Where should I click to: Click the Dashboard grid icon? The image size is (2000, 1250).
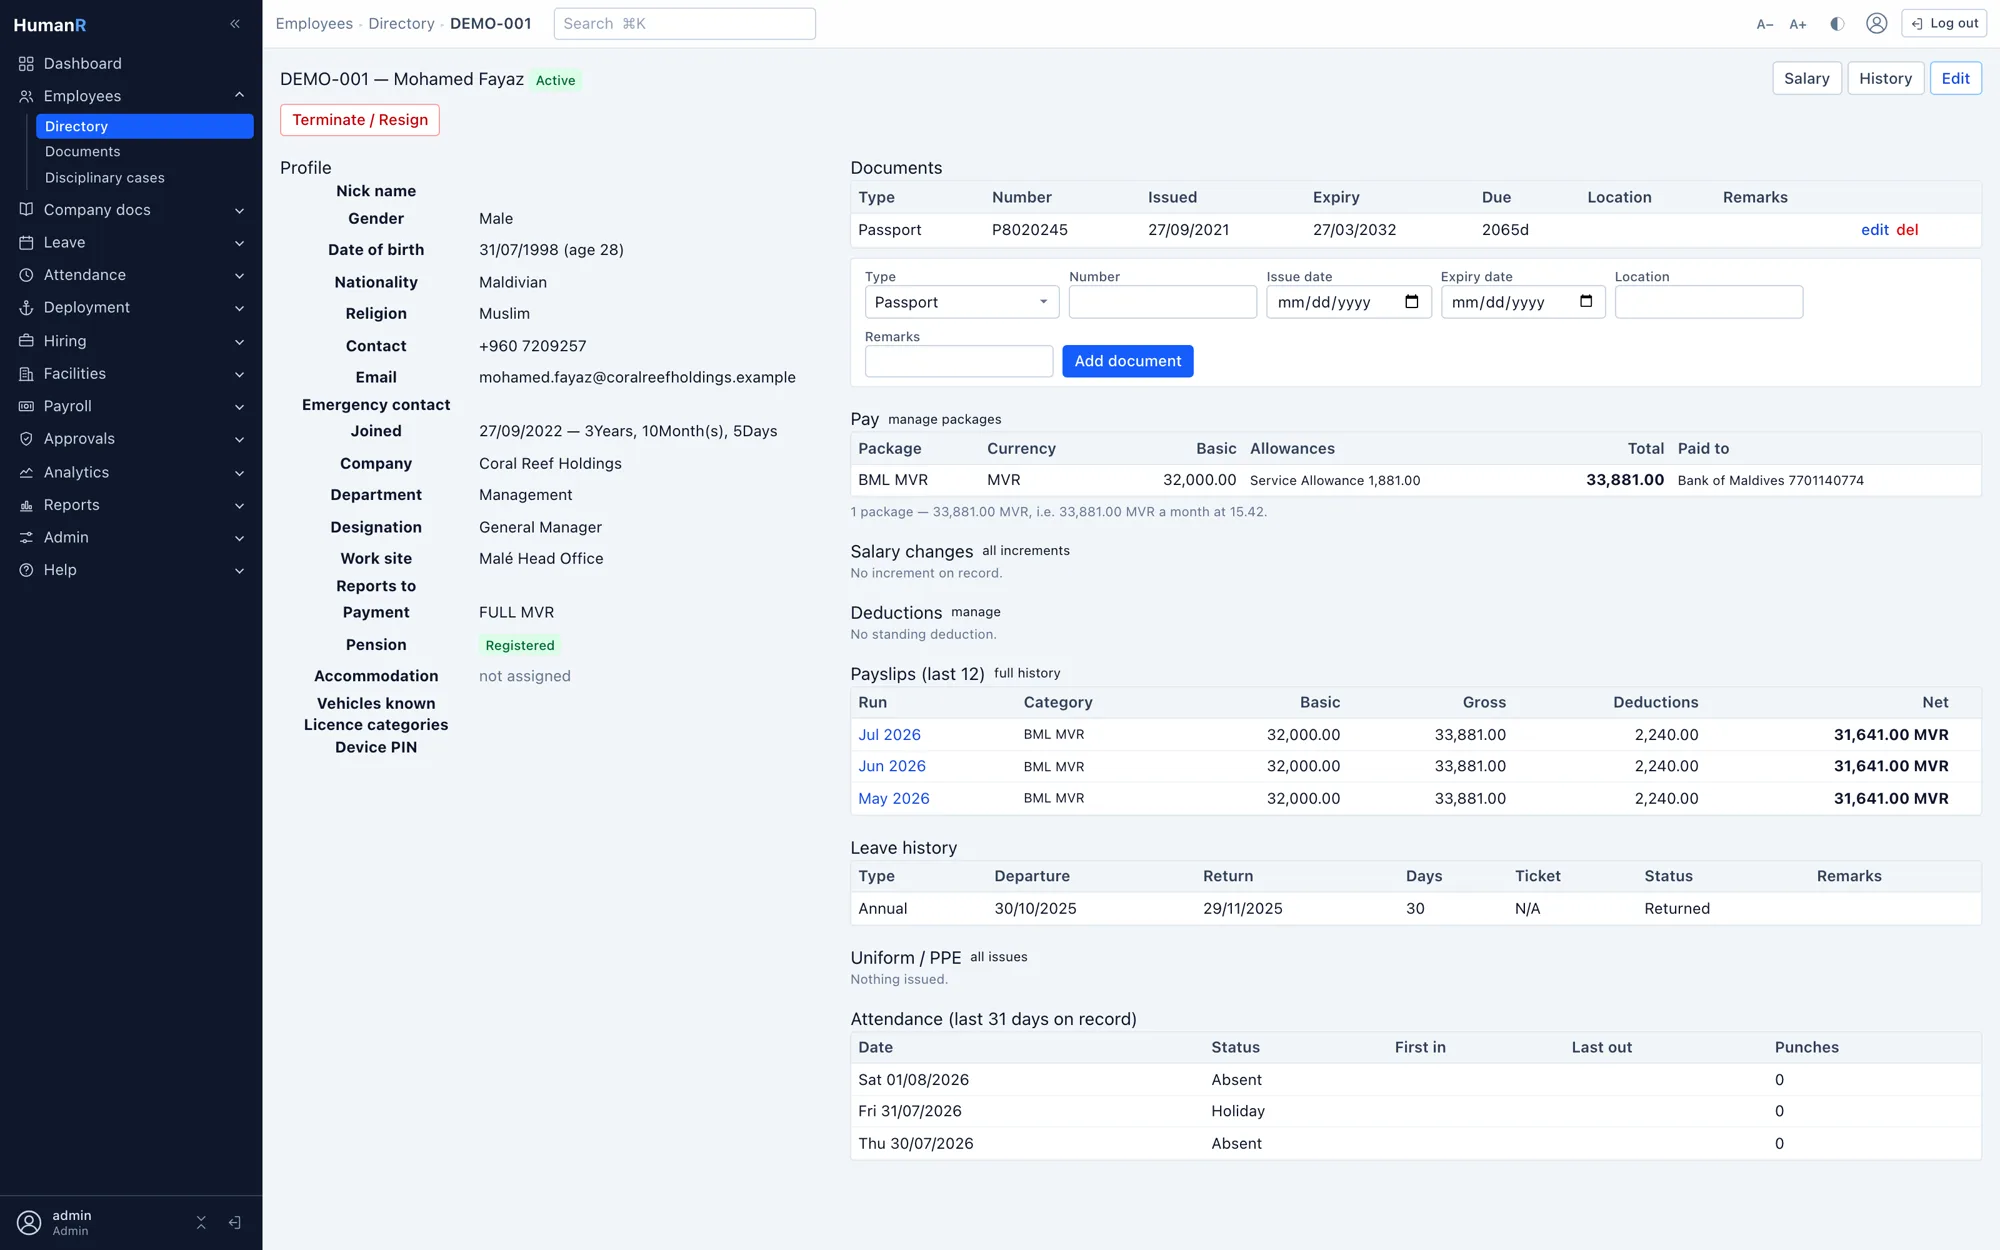tap(26, 64)
